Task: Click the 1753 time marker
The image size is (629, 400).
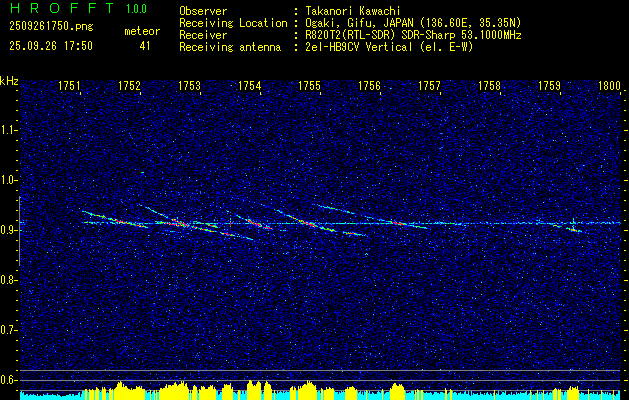Action: tap(189, 85)
